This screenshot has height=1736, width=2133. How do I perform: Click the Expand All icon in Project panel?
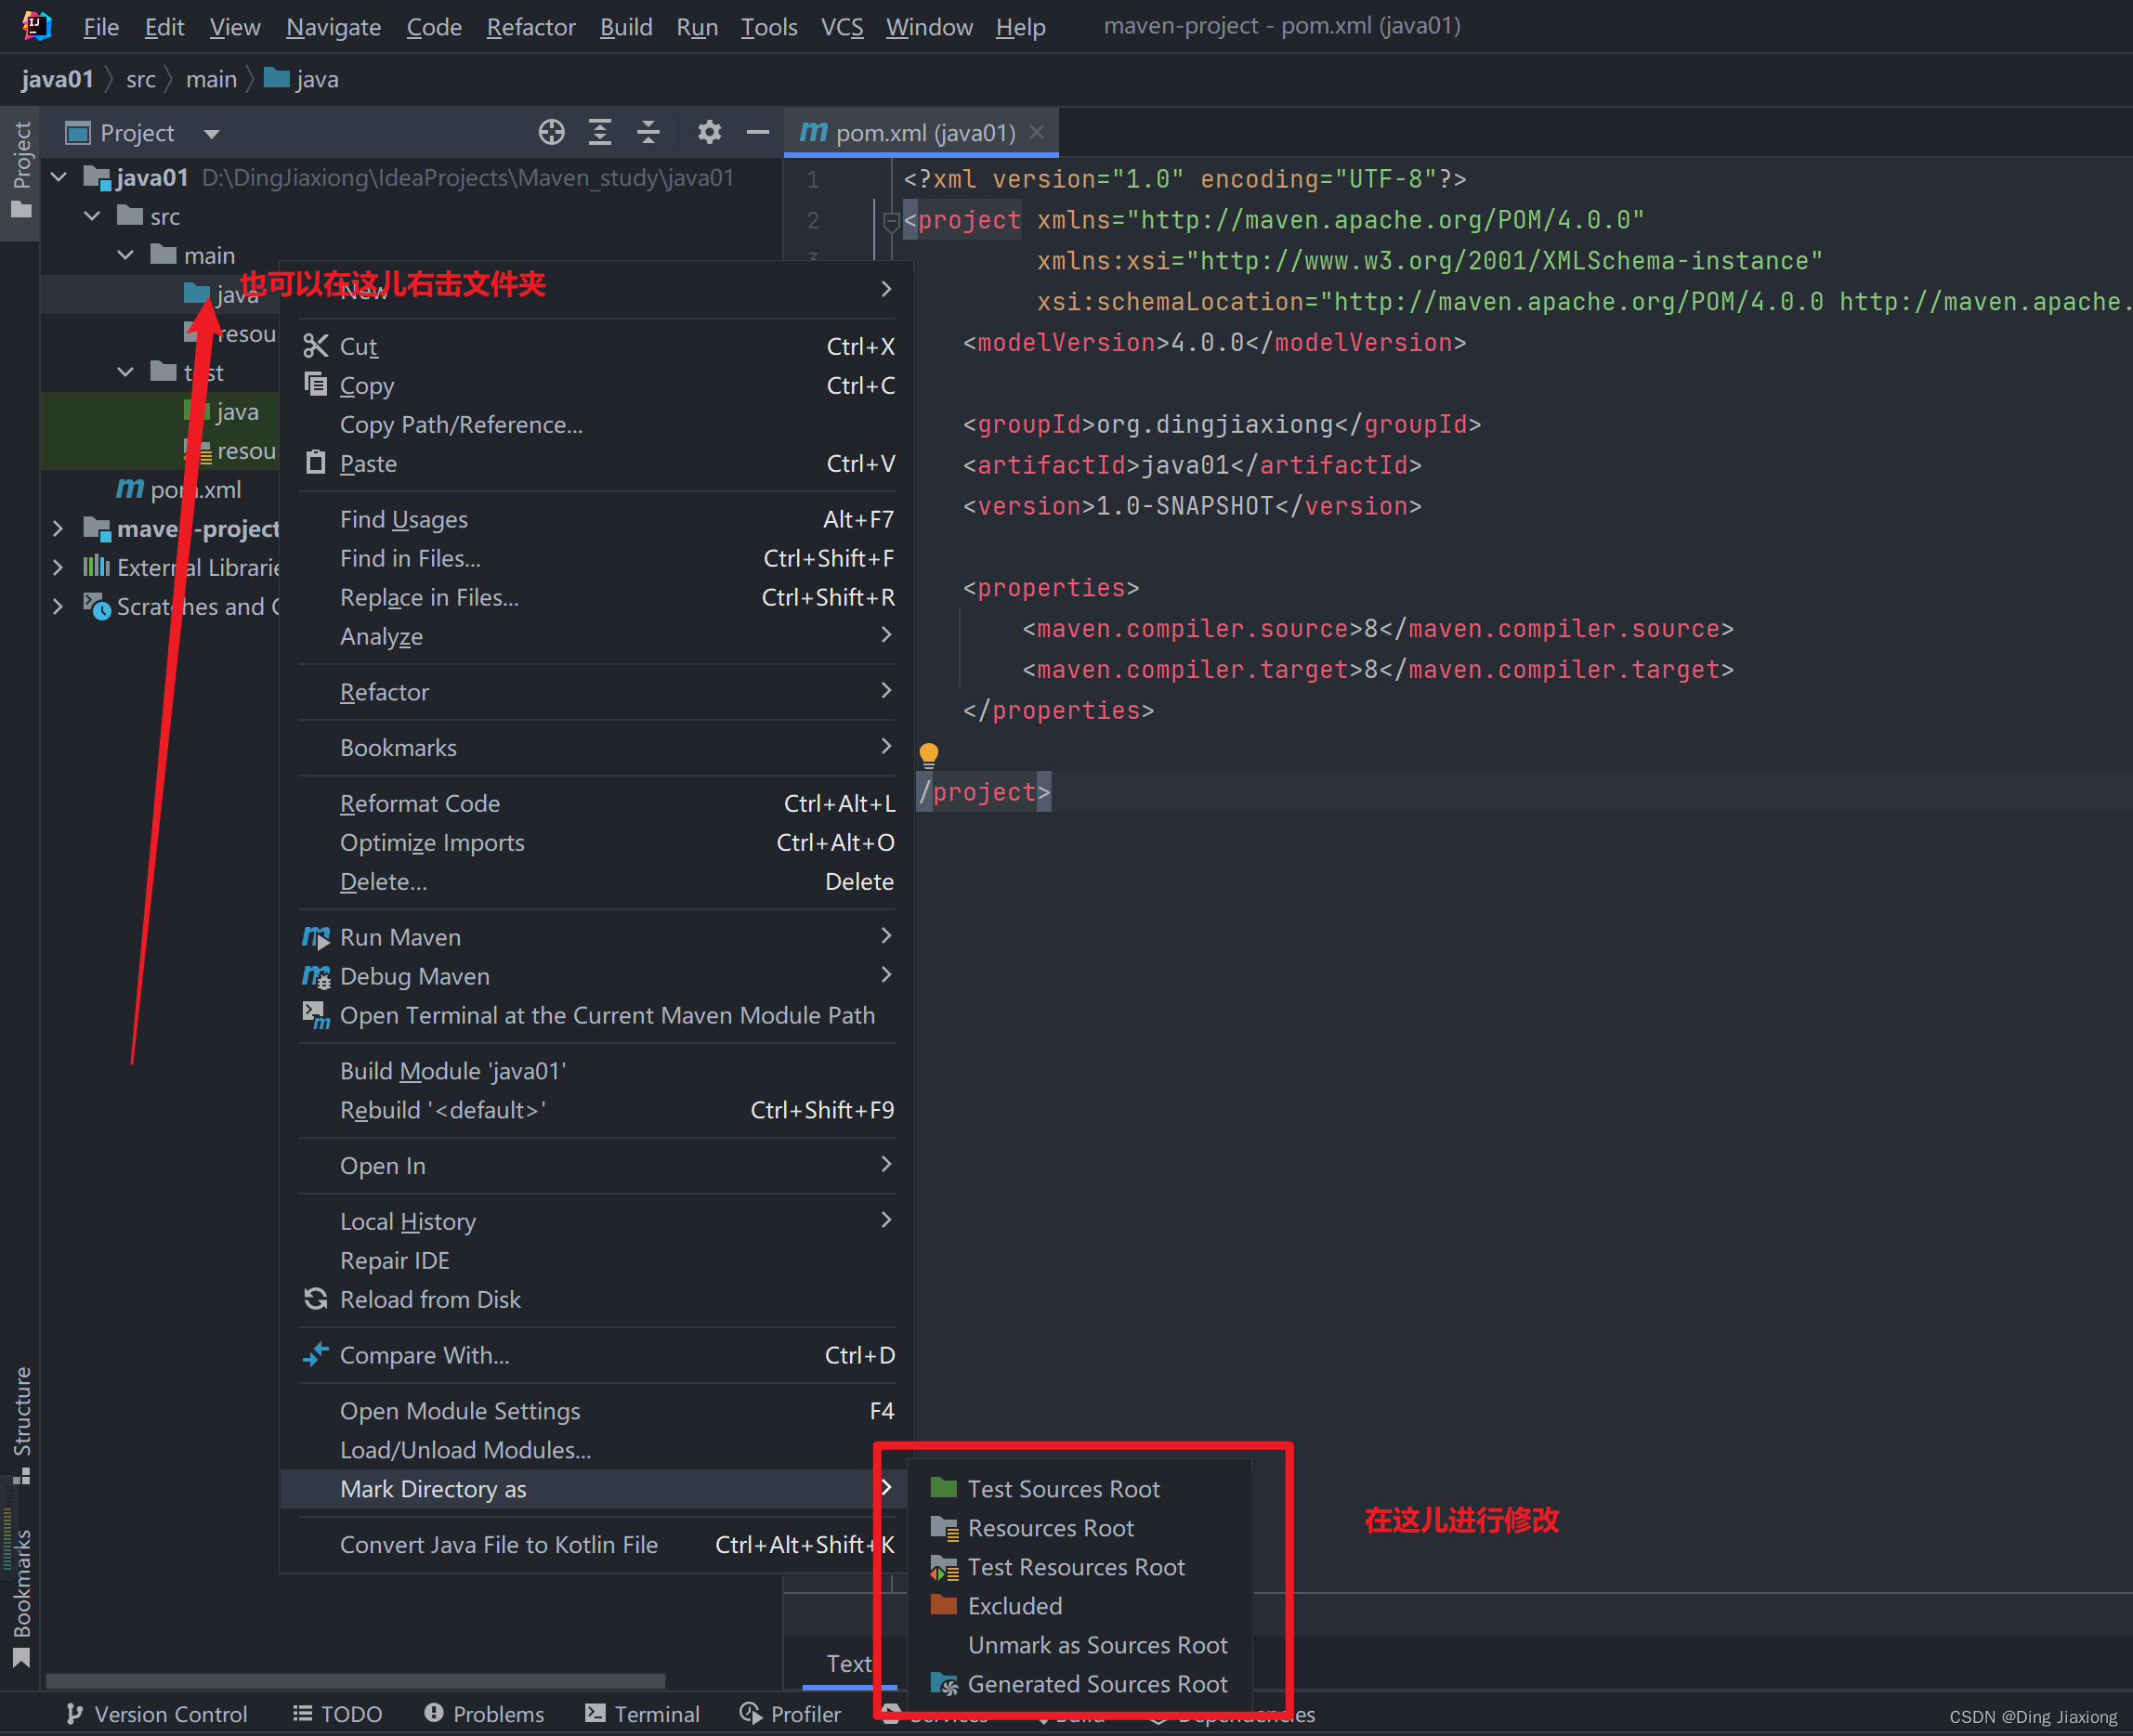(599, 132)
